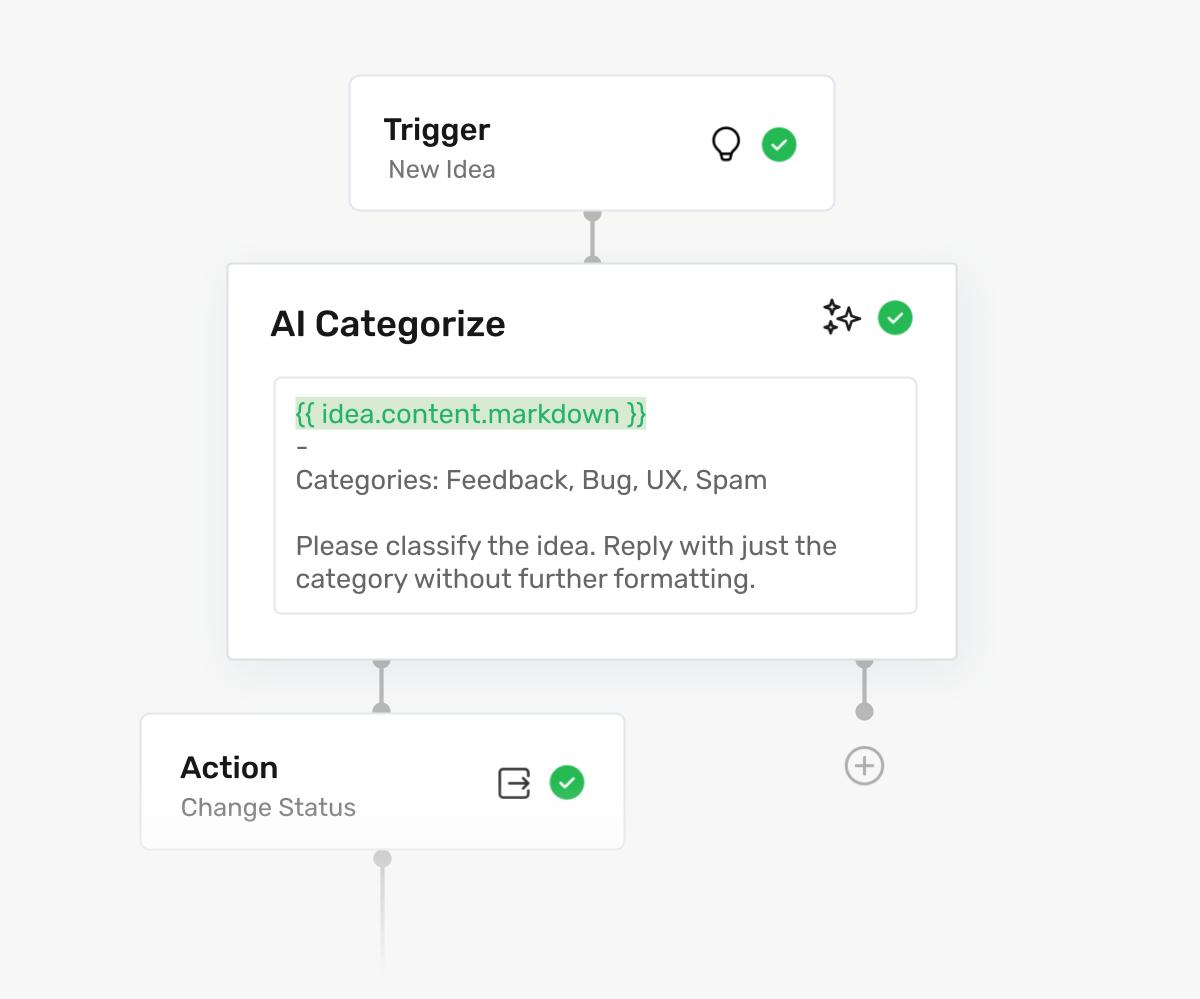Viewport: 1200px width, 999px height.
Task: Click the green checkmark on Trigger node
Action: pyautogui.click(x=779, y=144)
